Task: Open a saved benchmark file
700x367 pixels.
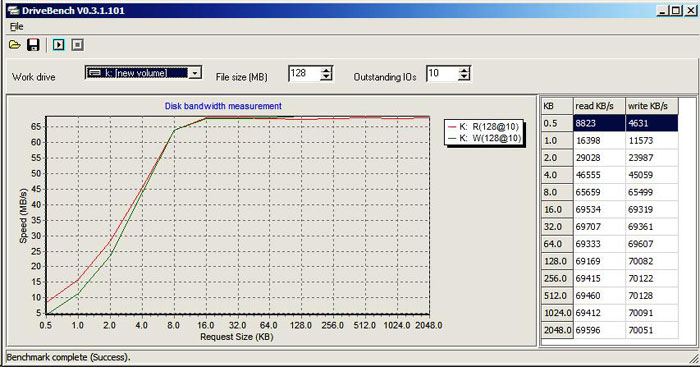Action: tap(15, 45)
